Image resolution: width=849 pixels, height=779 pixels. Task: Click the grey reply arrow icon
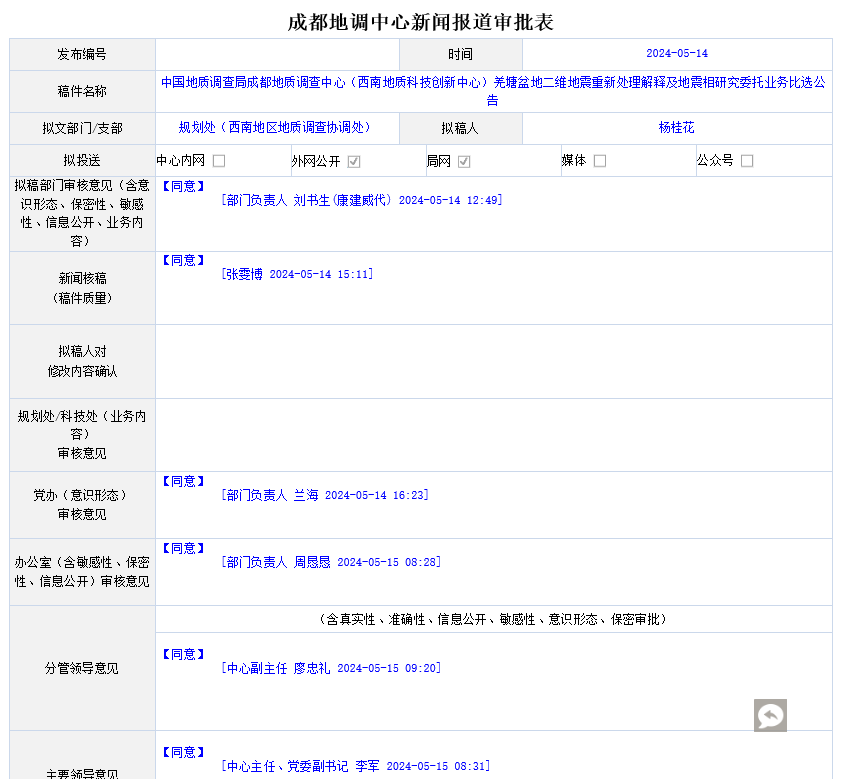point(770,715)
